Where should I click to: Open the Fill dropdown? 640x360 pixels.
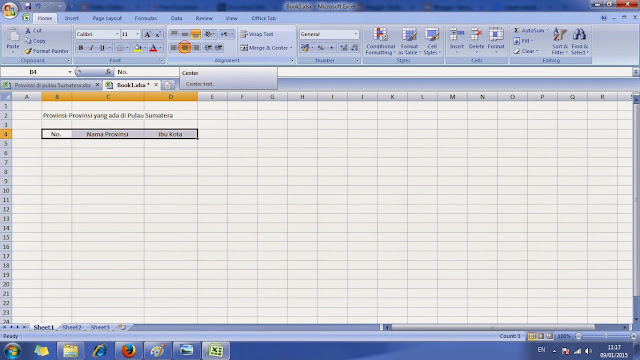point(523,41)
